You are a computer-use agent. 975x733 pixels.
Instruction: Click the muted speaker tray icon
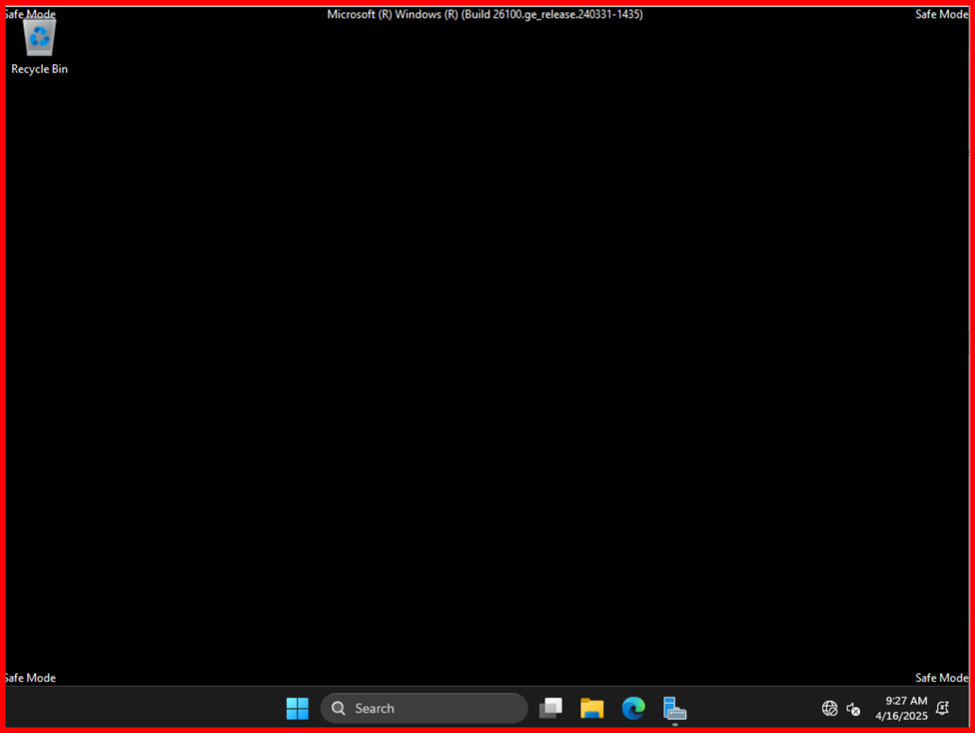tap(853, 708)
